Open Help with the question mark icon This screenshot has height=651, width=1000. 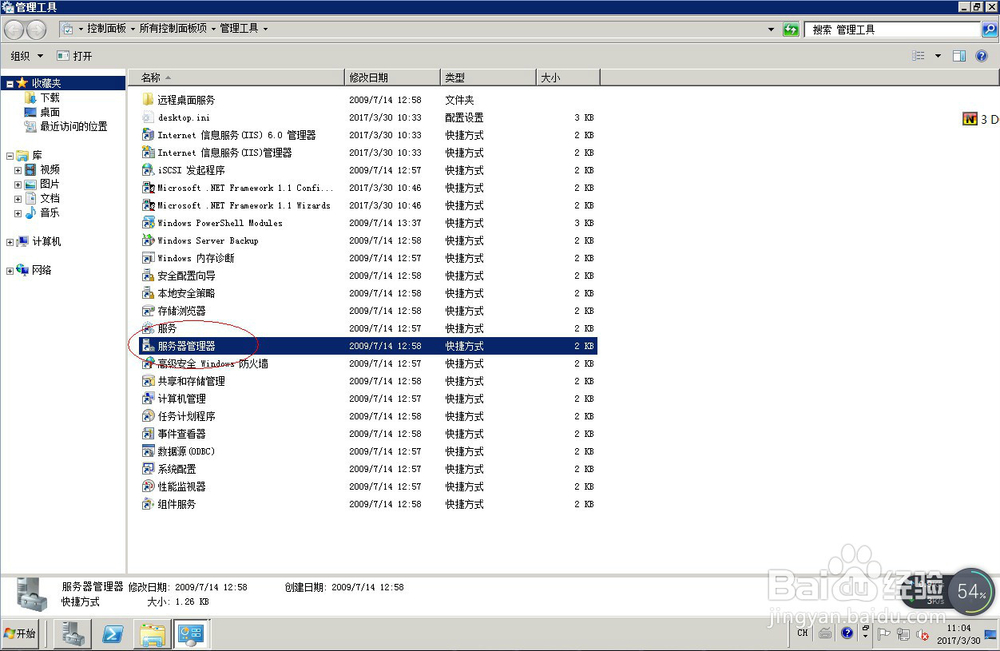[982, 56]
